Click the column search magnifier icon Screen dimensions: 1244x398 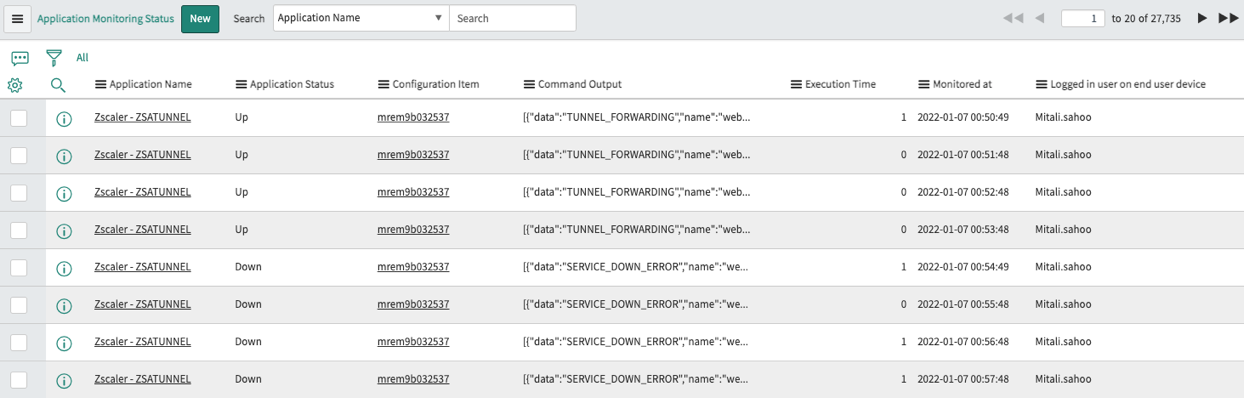tap(58, 85)
